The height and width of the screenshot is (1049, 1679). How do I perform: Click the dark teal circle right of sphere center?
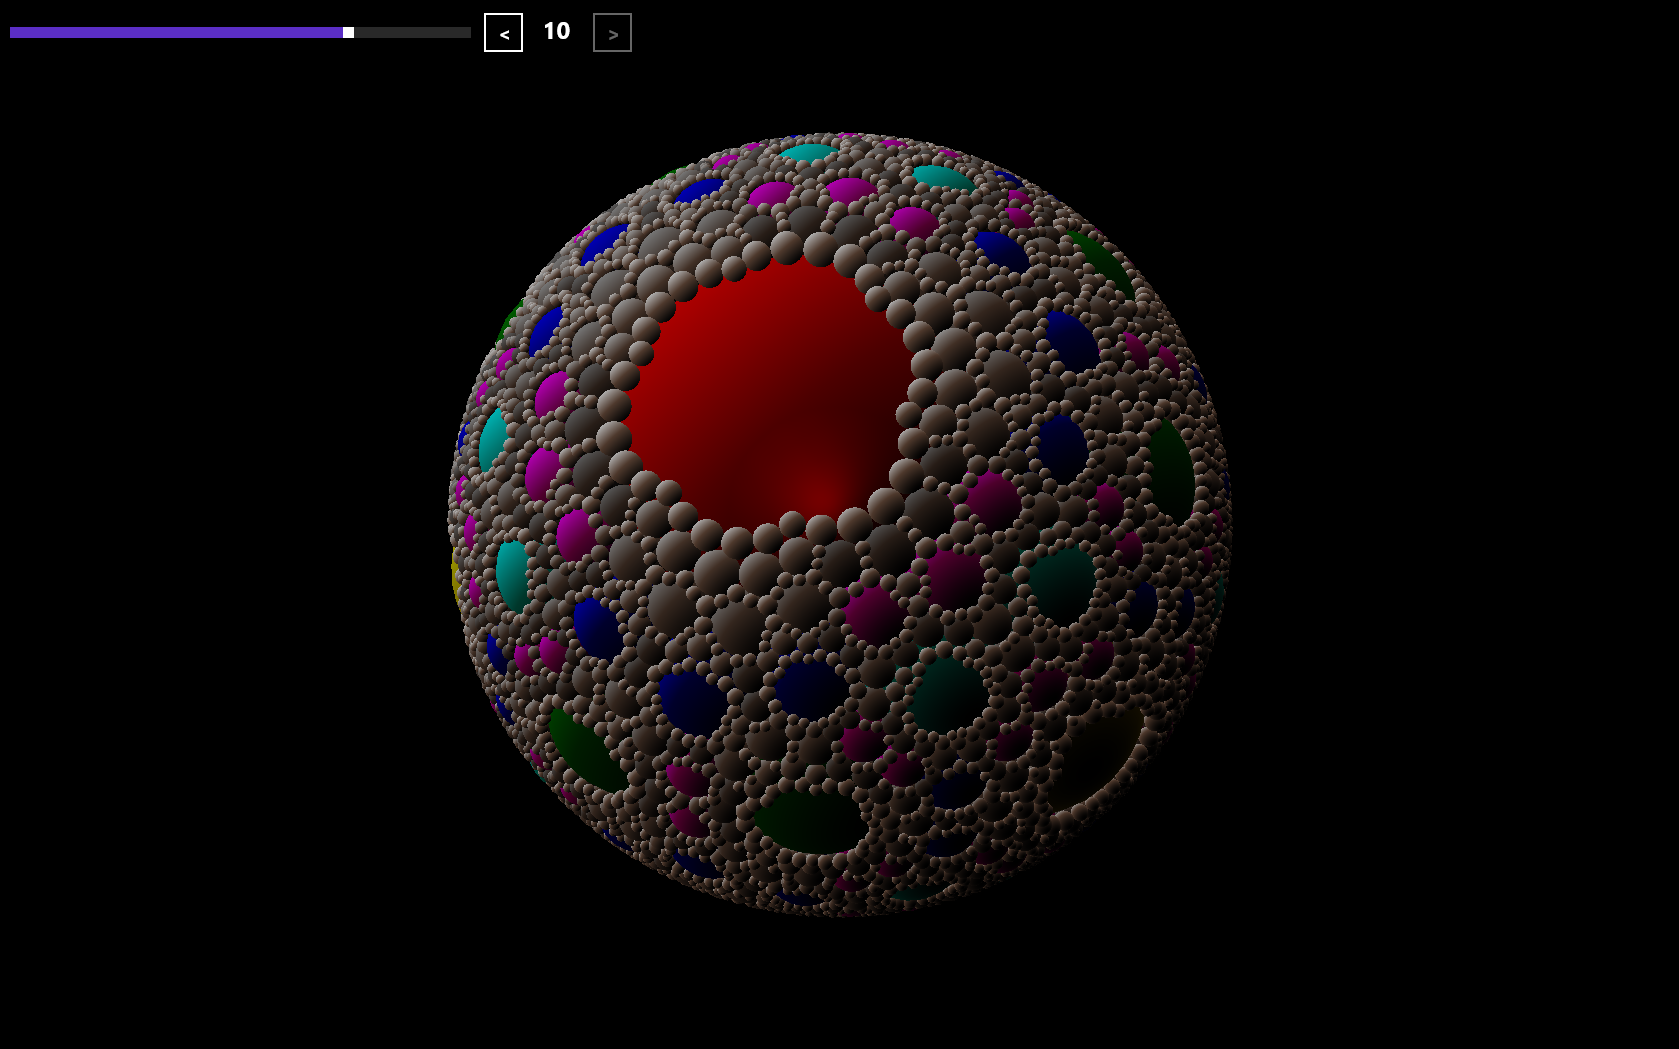click(1062, 583)
